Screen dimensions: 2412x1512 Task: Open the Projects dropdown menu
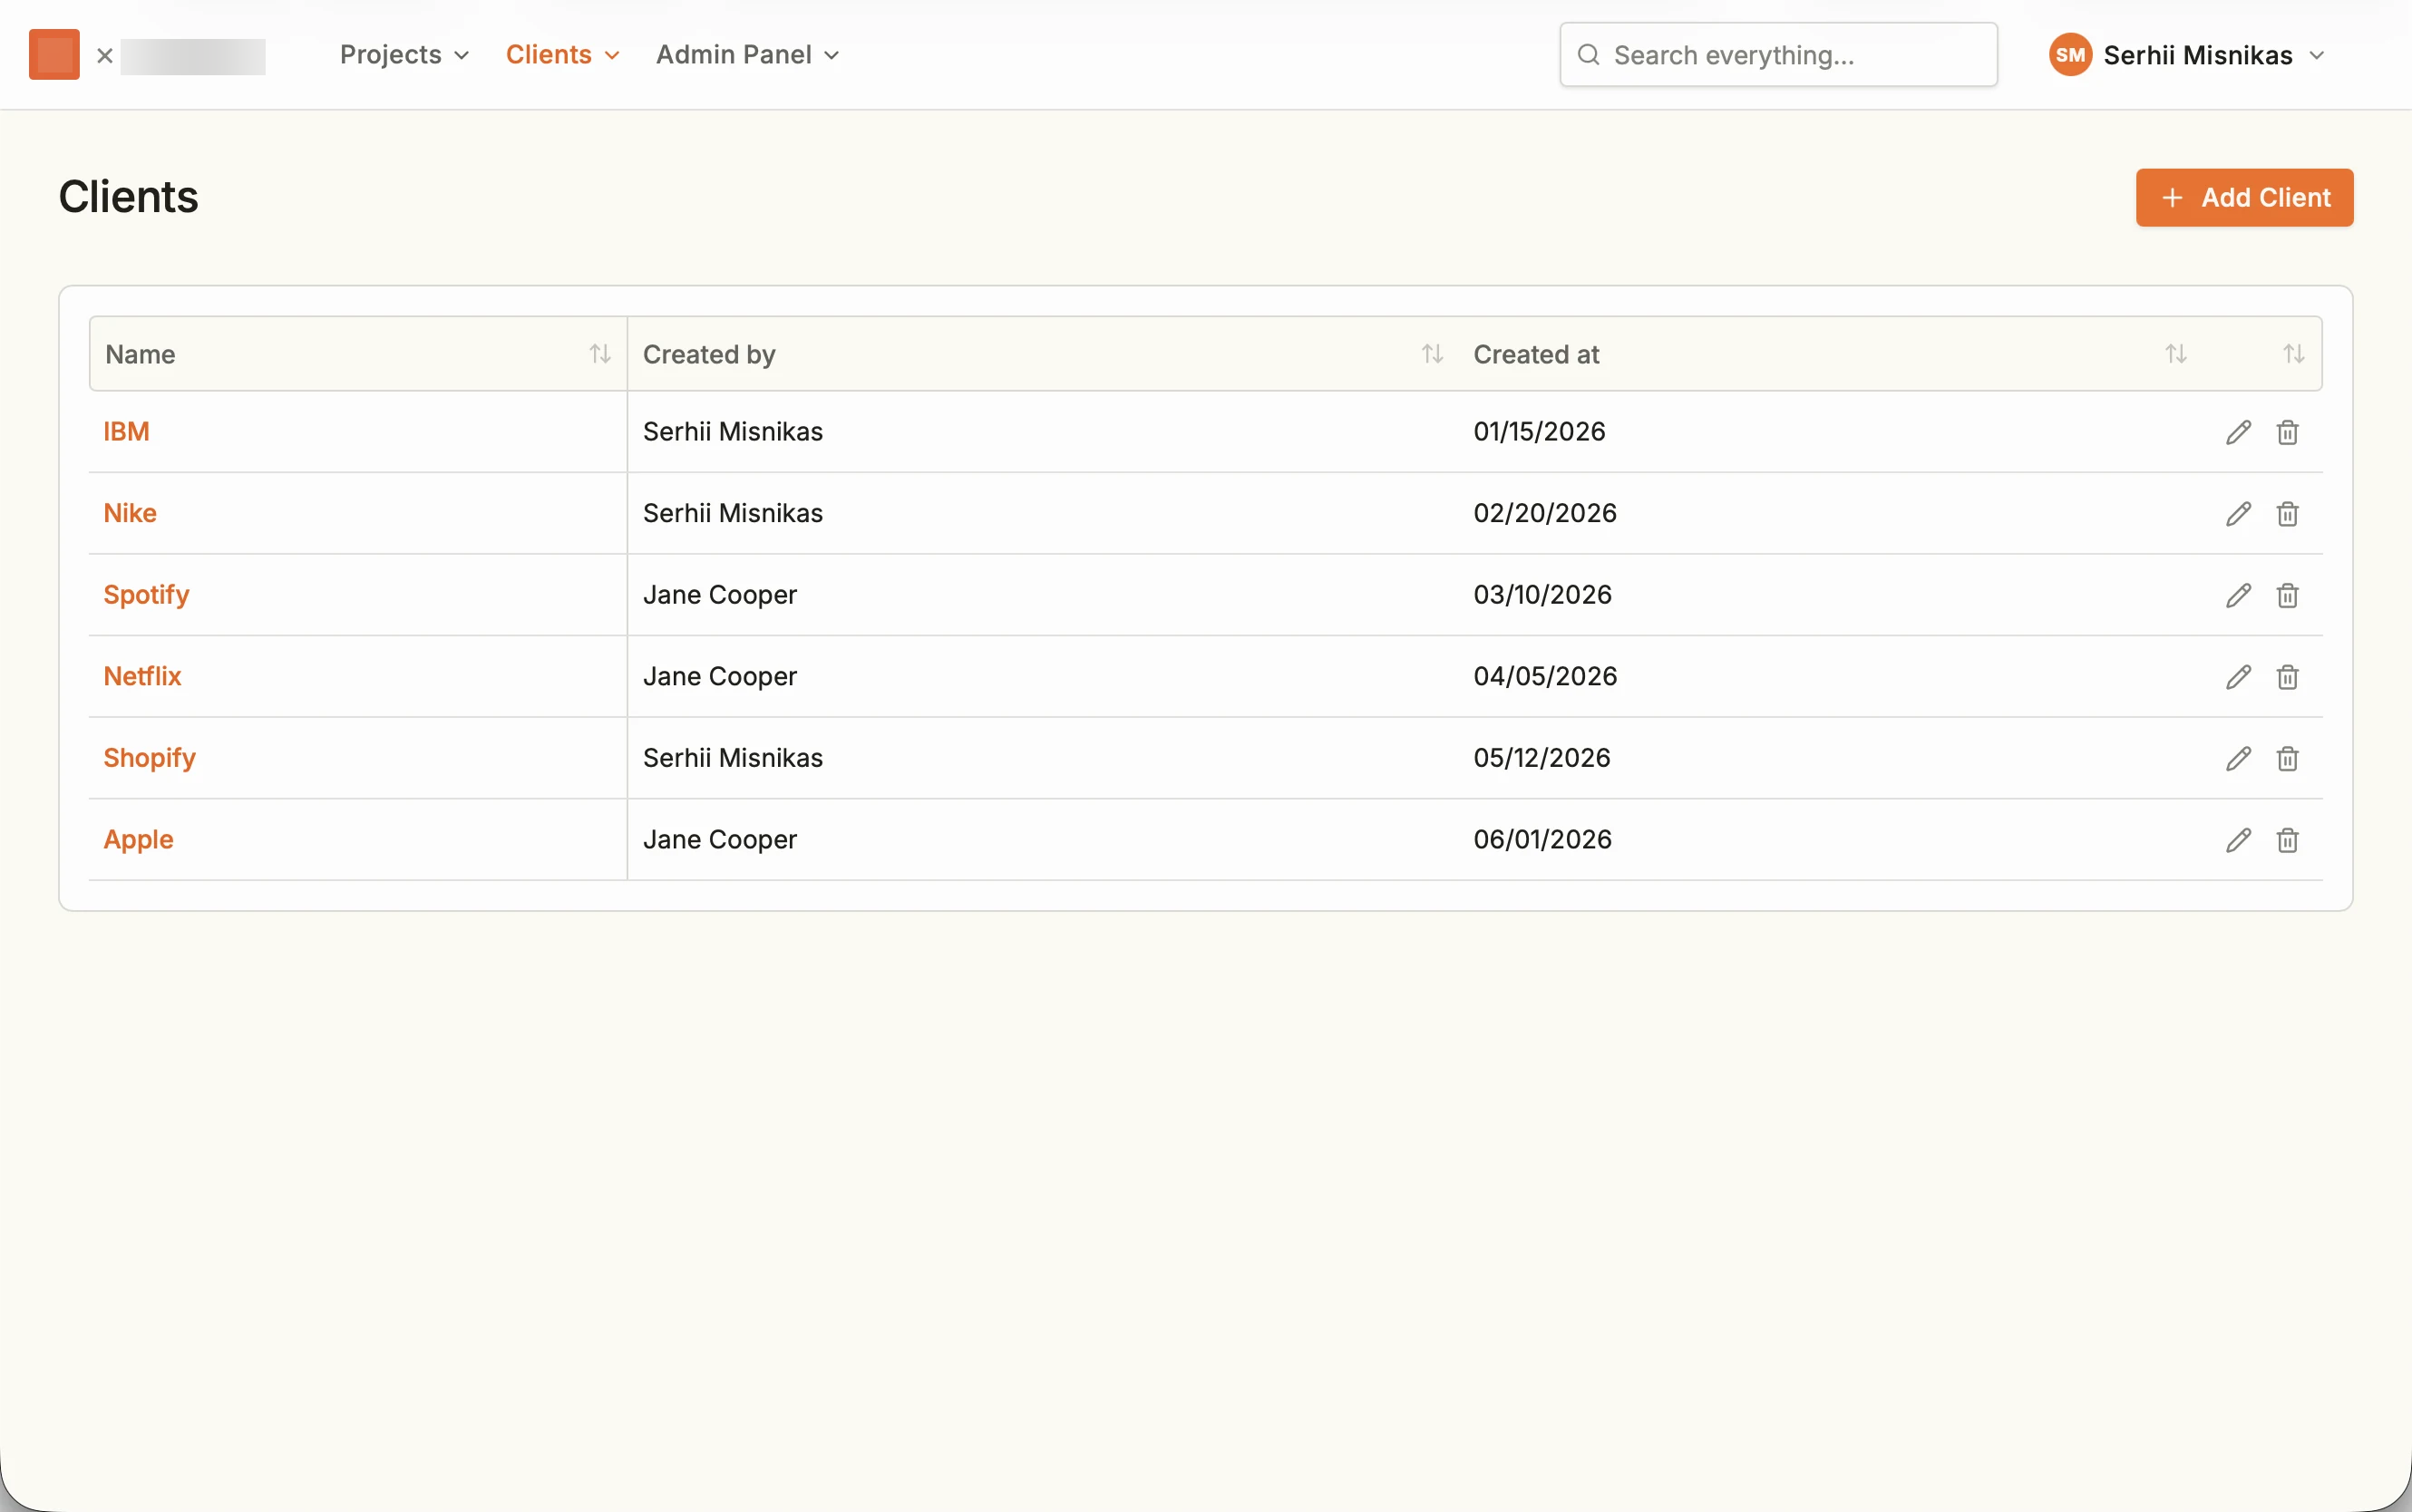click(x=405, y=55)
